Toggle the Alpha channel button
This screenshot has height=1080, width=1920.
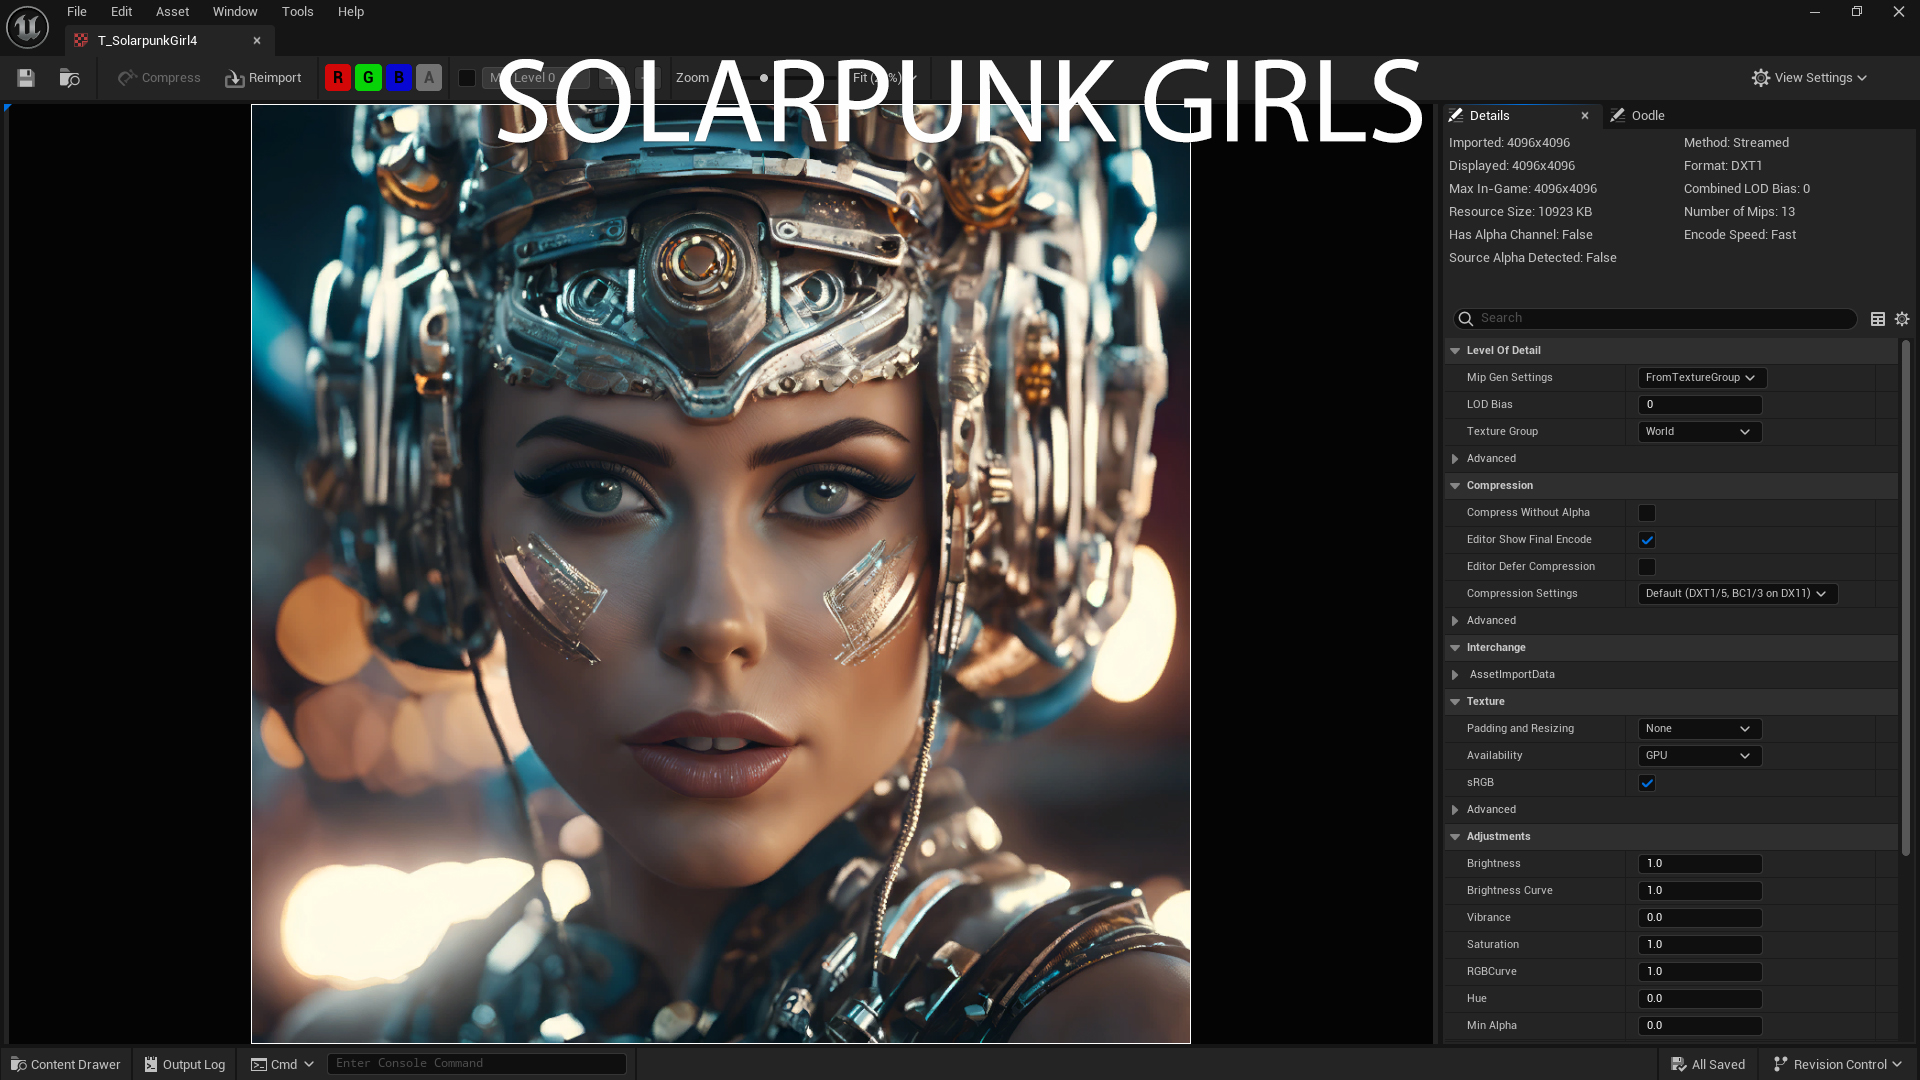coord(429,78)
